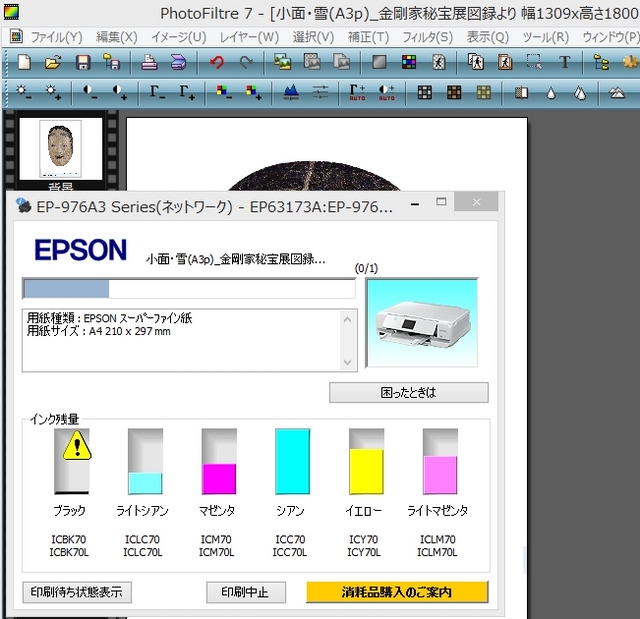Click the Contrast plus icon
This screenshot has width=640, height=619.
[119, 92]
